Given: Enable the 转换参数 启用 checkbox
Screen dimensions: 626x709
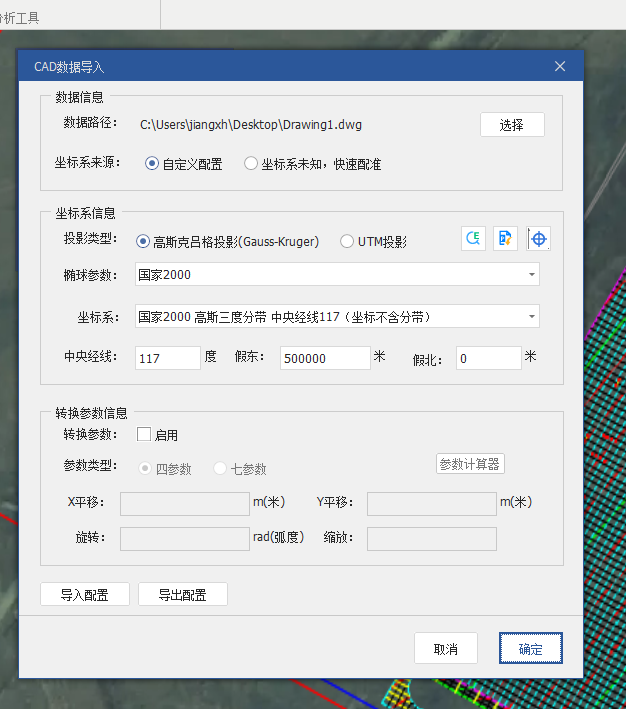Looking at the screenshot, I should tap(144, 435).
